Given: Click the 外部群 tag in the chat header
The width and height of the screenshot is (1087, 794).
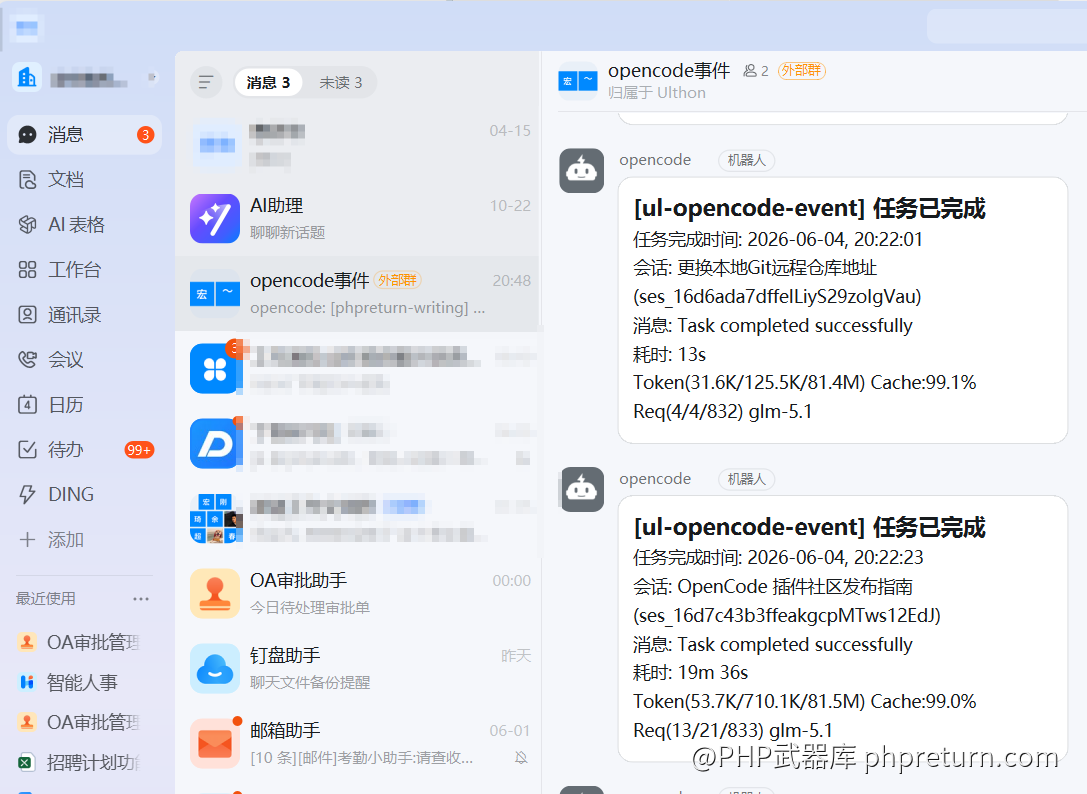Looking at the screenshot, I should pos(801,71).
